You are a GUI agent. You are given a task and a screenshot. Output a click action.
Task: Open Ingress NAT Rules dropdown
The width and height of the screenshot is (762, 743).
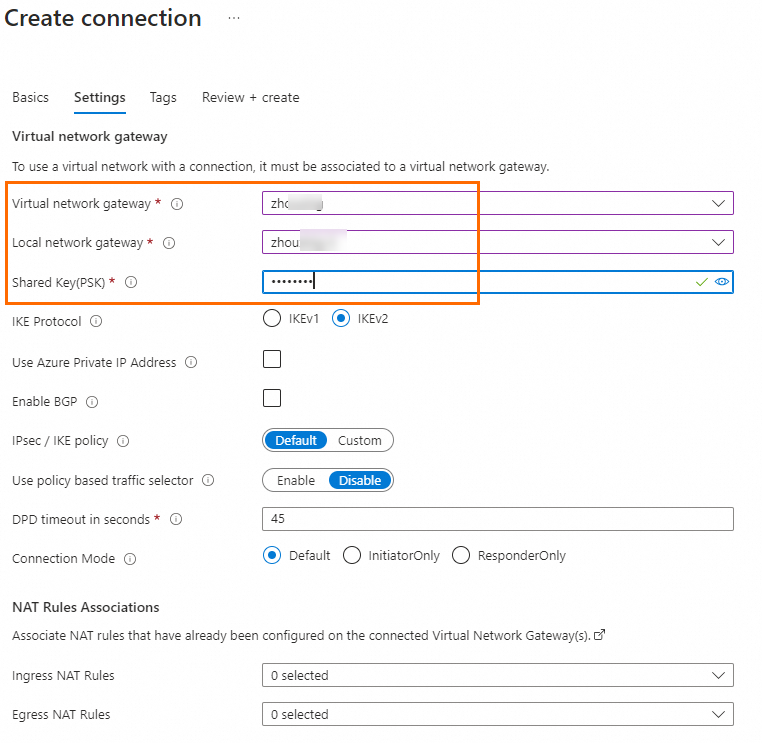tap(718, 675)
